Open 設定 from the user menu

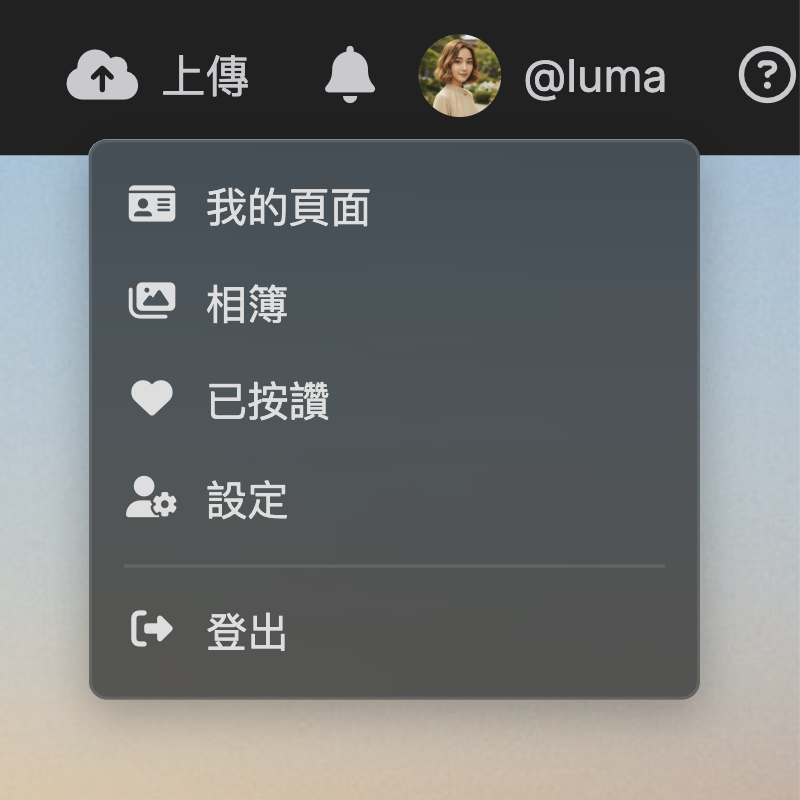[x=394, y=497]
